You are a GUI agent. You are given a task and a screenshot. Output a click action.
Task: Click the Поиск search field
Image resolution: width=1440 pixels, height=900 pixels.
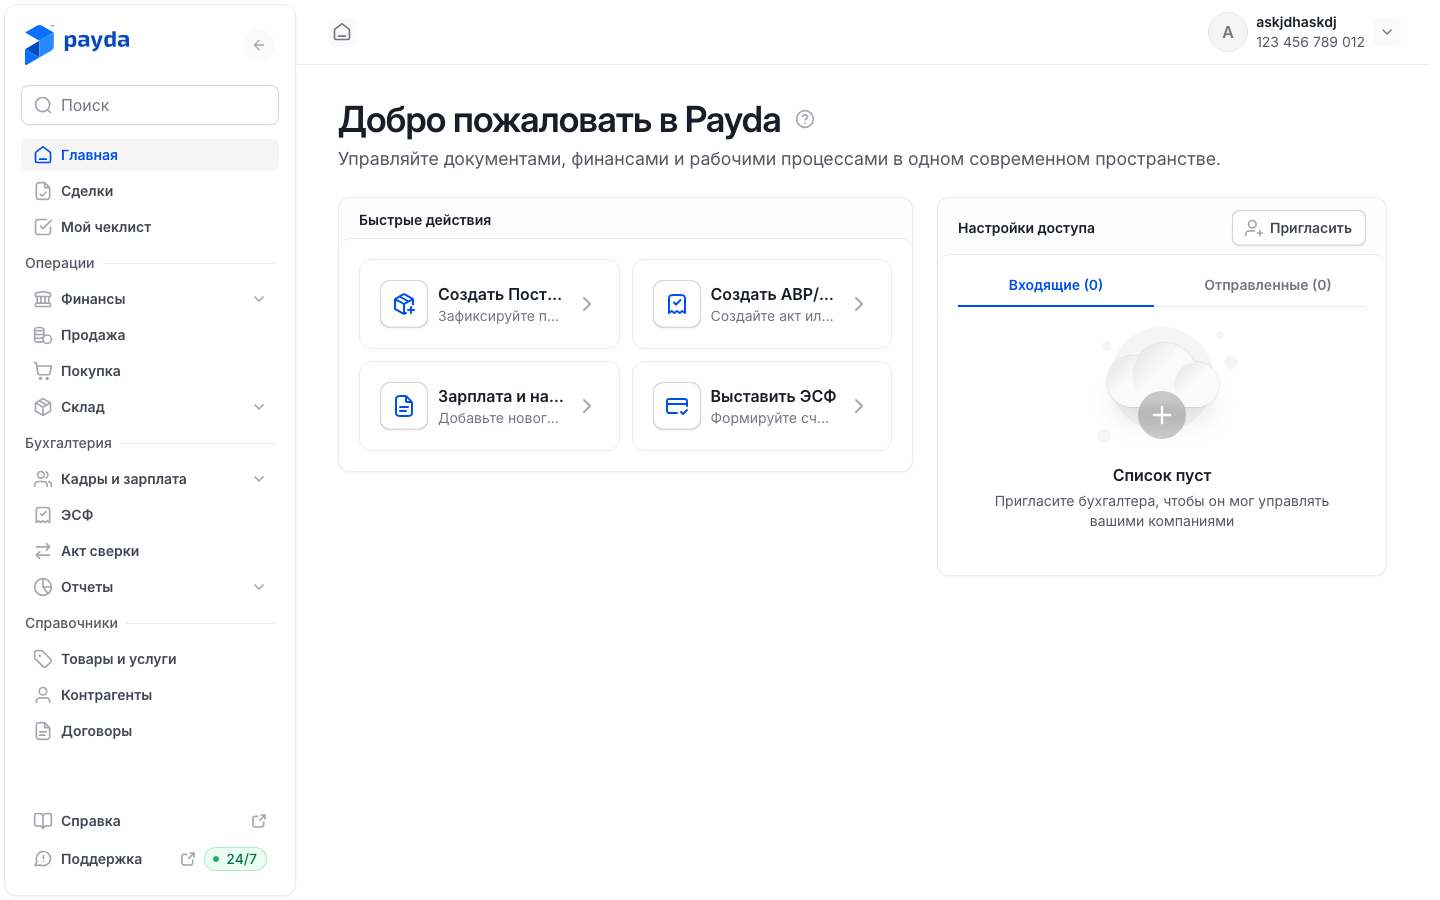click(x=150, y=105)
